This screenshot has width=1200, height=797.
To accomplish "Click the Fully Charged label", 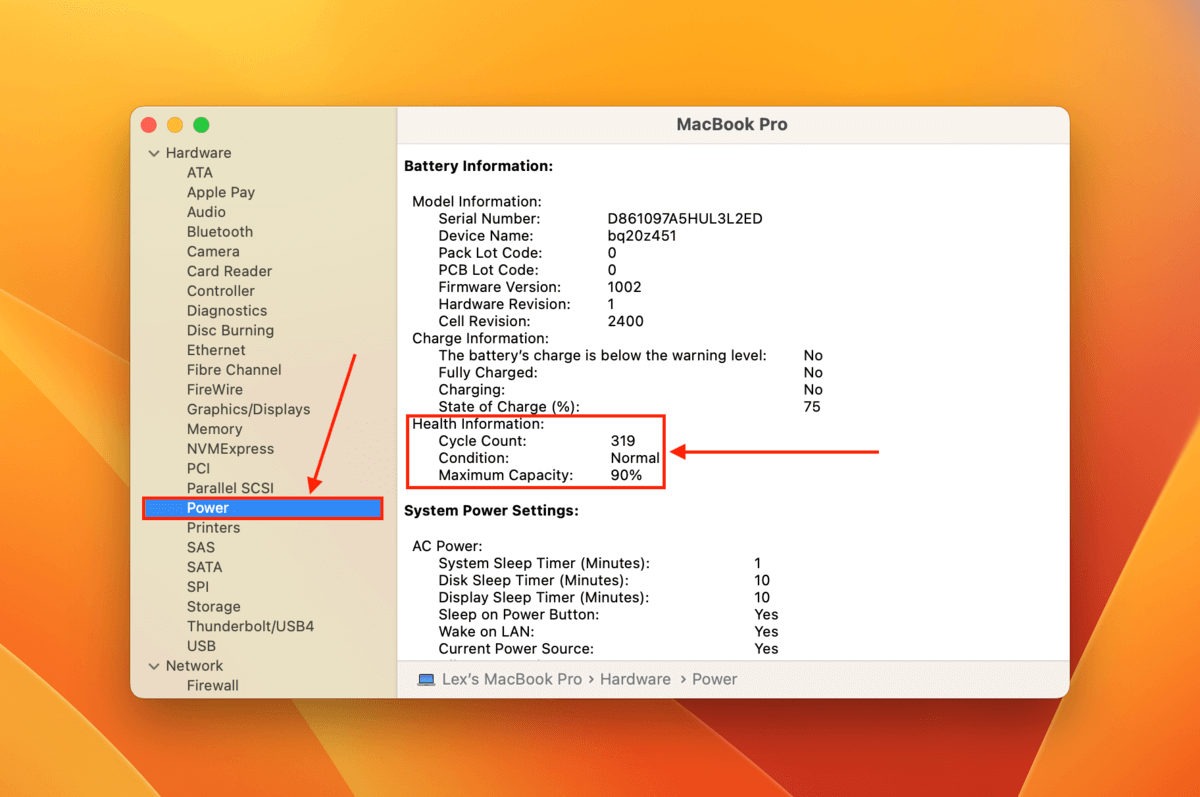I will [x=488, y=372].
